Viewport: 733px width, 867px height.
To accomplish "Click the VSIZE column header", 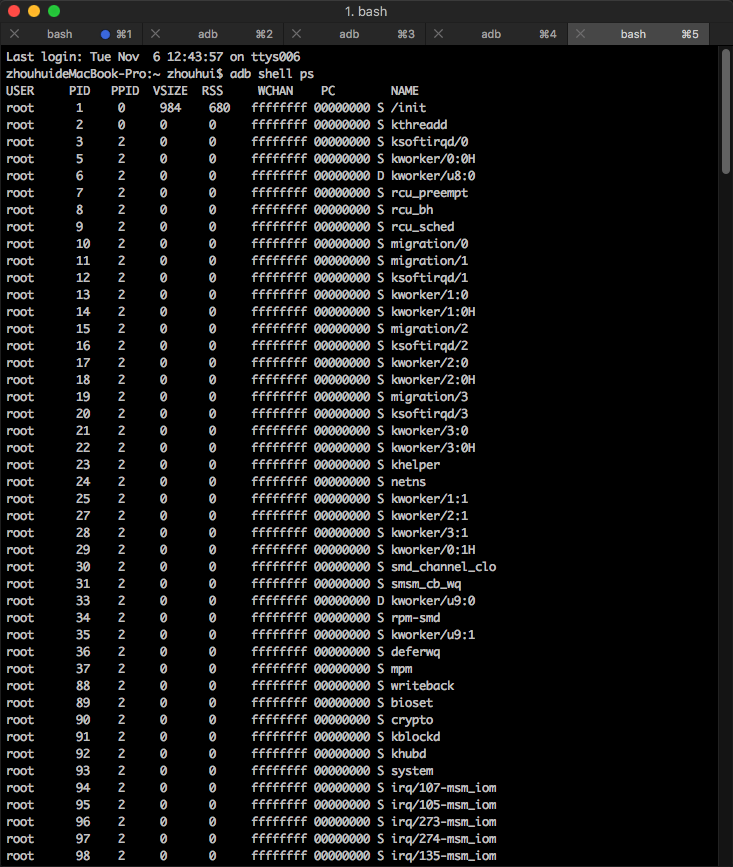I will (x=170, y=91).
